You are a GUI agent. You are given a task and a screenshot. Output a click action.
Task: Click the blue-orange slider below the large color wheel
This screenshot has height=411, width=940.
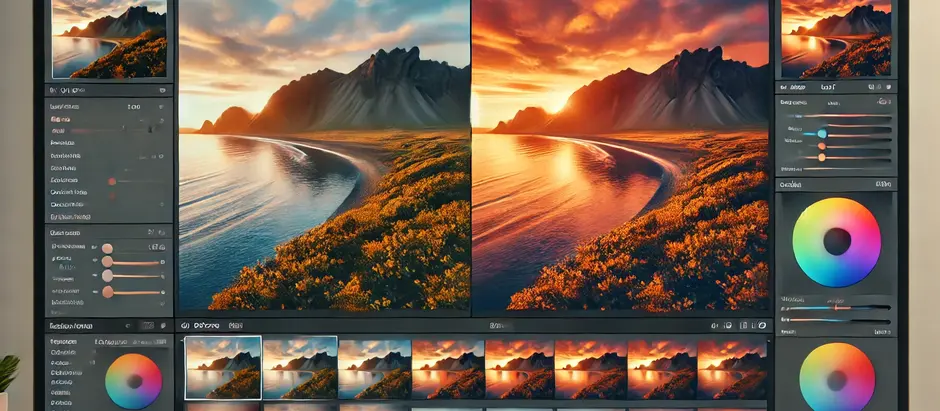(838, 307)
